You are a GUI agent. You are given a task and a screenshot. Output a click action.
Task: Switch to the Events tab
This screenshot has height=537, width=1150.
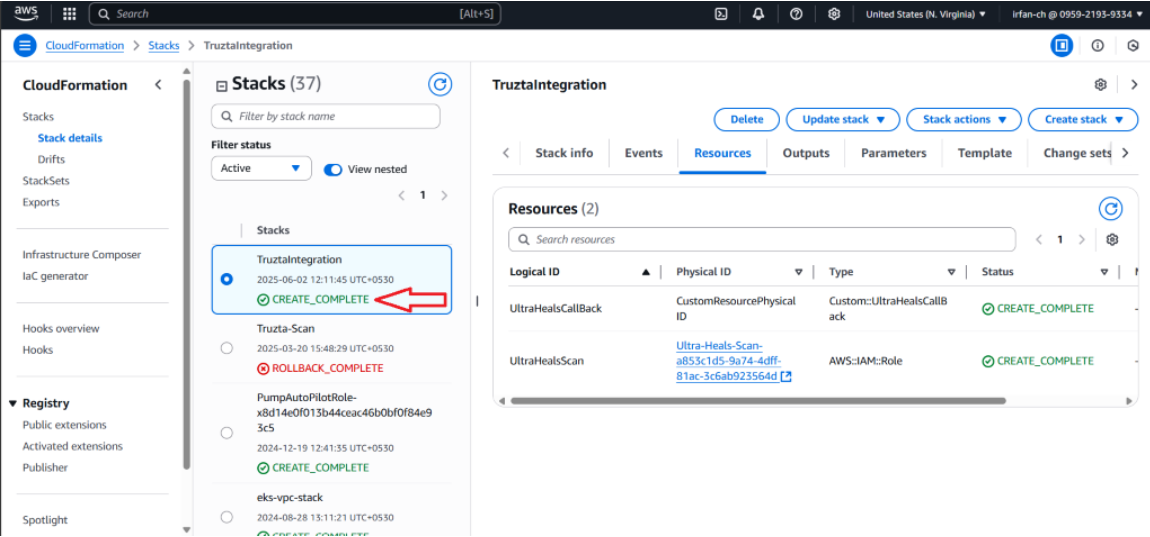coord(643,153)
